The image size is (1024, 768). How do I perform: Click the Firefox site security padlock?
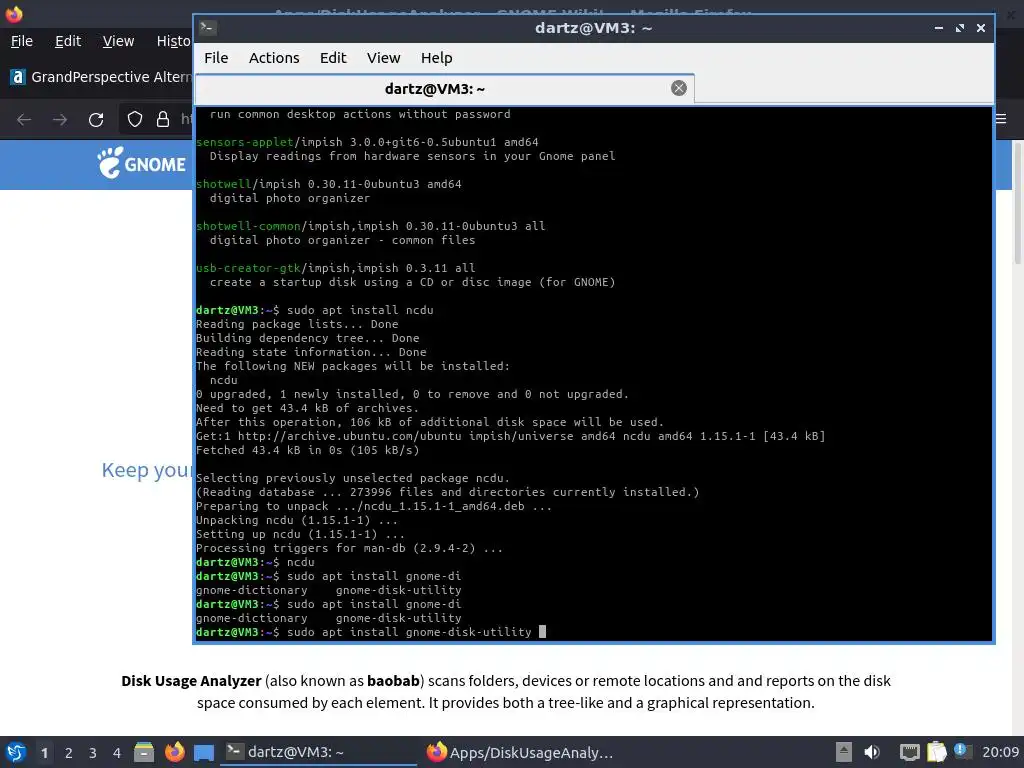click(x=163, y=119)
